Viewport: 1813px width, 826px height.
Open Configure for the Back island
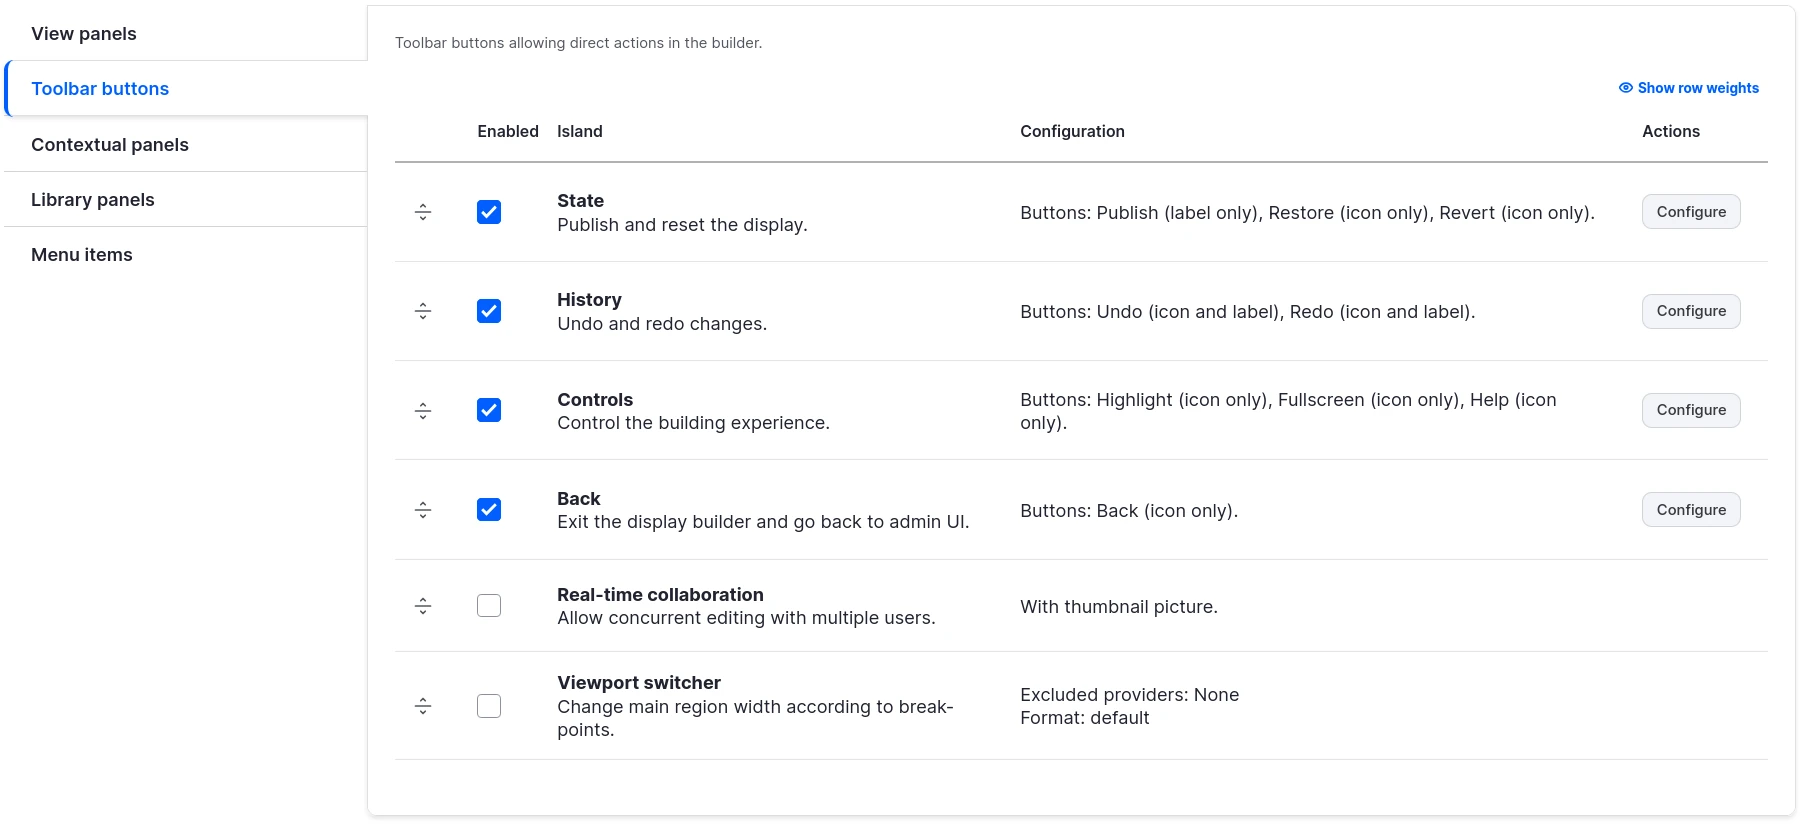coord(1691,510)
